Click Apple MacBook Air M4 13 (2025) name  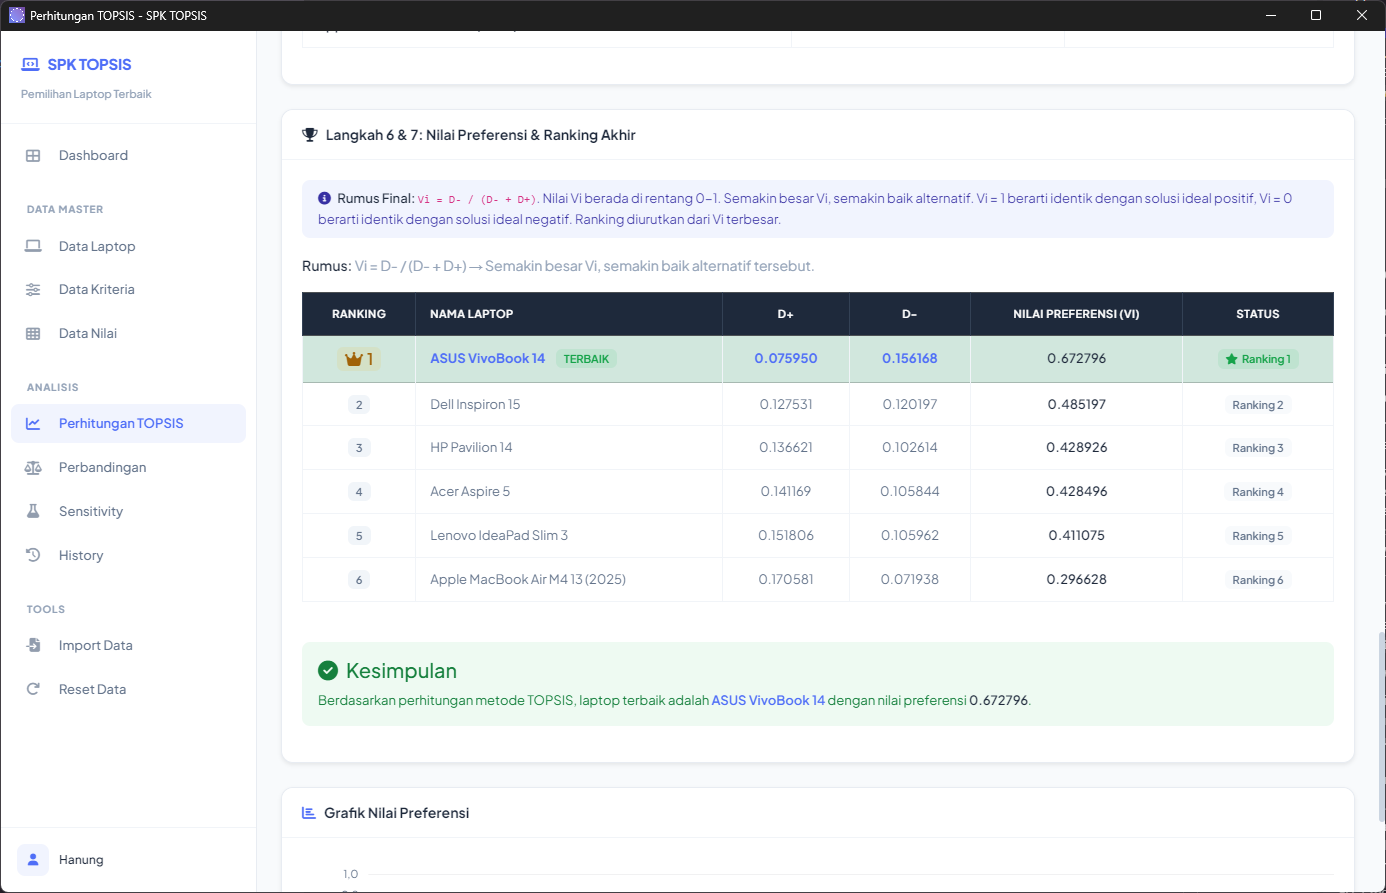(x=528, y=579)
